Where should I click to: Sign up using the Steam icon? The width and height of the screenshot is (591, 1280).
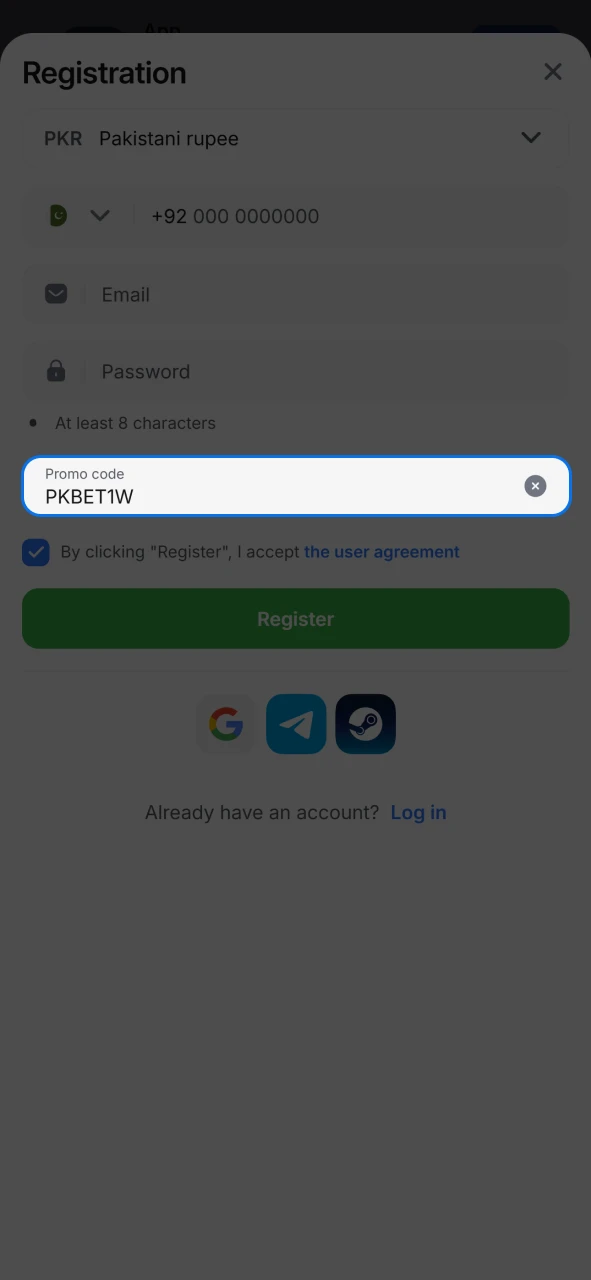(x=366, y=724)
